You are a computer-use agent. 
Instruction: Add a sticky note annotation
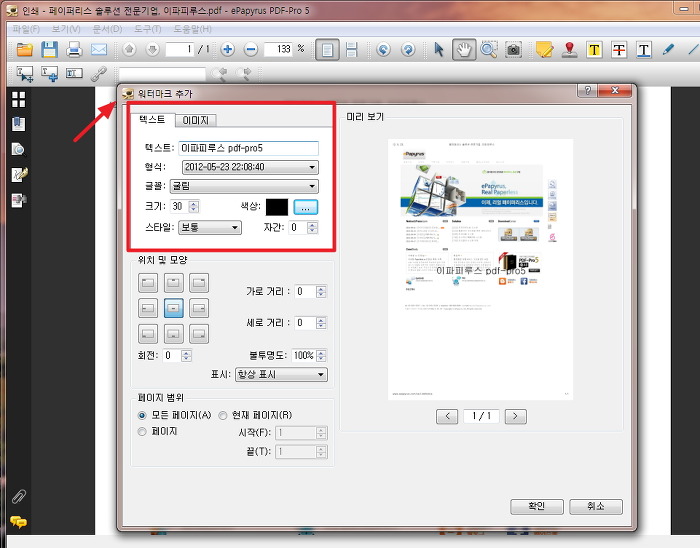(544, 50)
